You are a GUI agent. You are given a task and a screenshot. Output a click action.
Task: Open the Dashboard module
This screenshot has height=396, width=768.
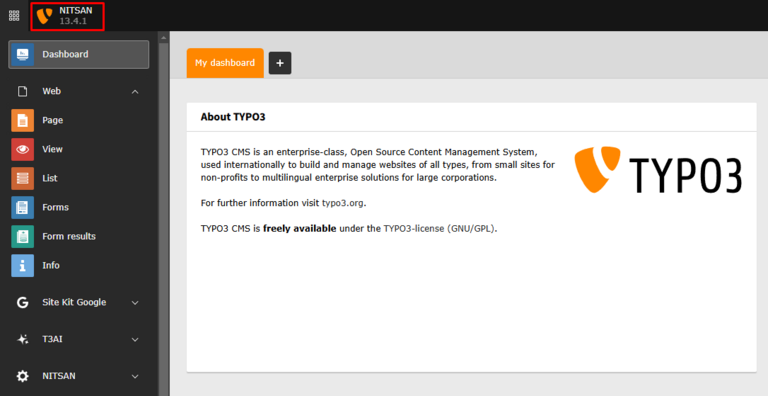79,54
